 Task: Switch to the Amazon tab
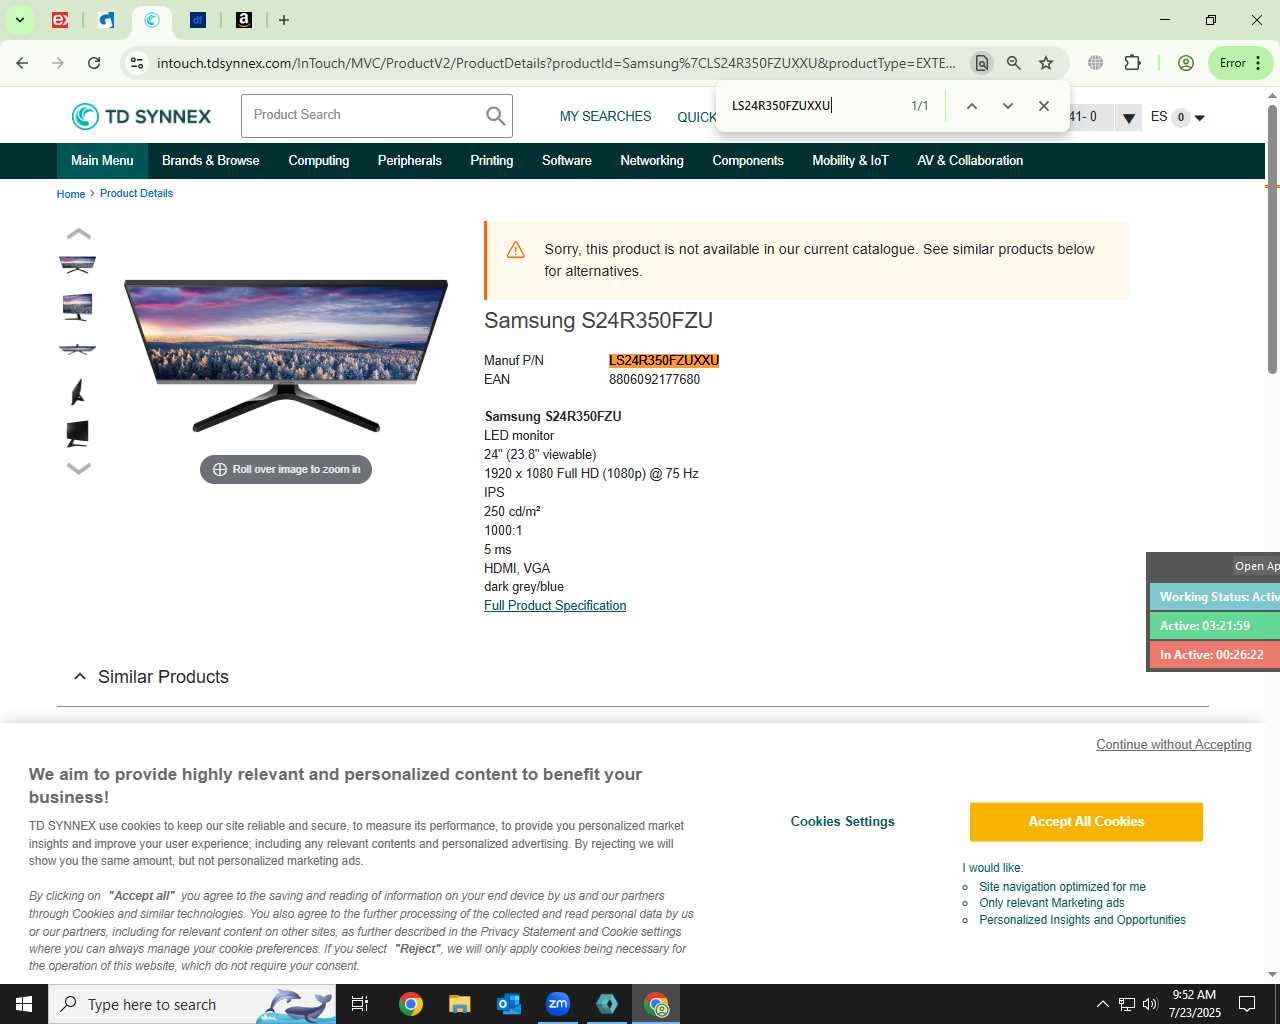tap(244, 20)
